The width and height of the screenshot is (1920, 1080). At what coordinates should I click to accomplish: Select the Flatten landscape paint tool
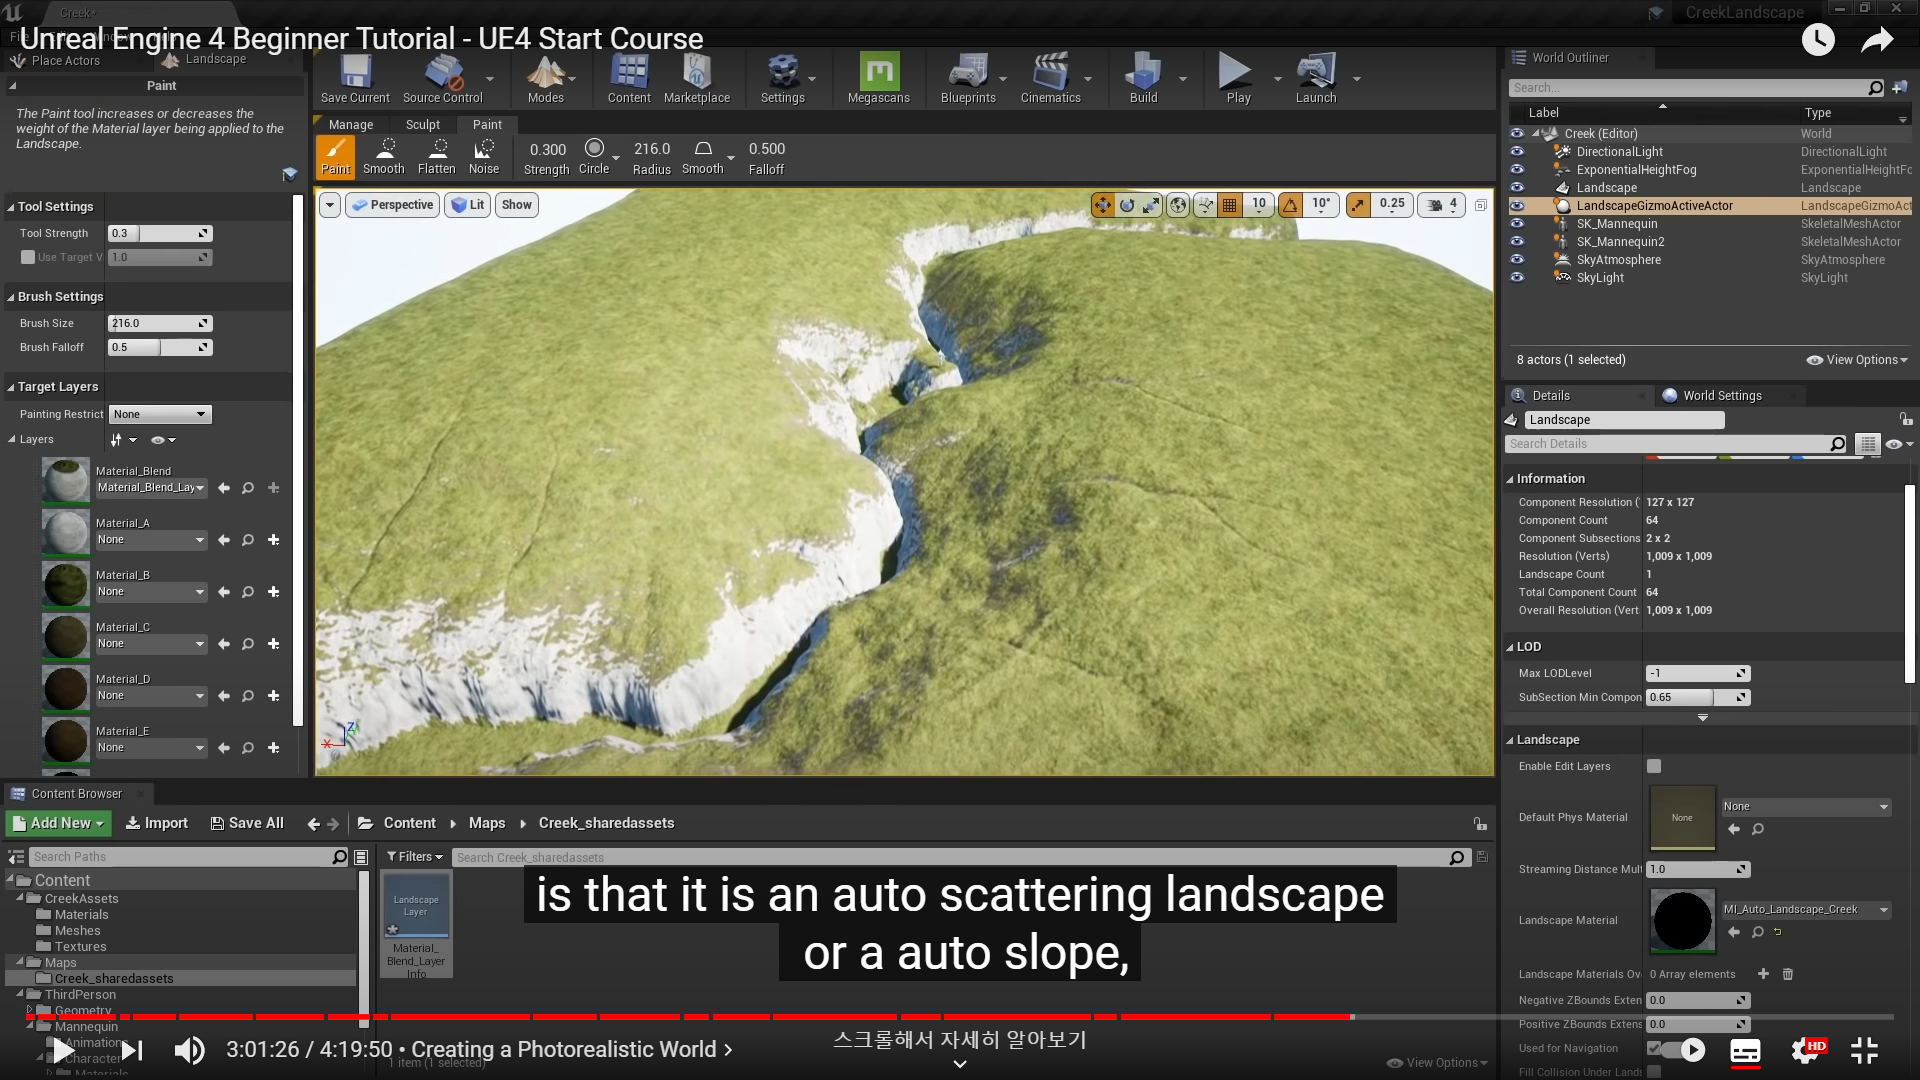[x=436, y=157]
